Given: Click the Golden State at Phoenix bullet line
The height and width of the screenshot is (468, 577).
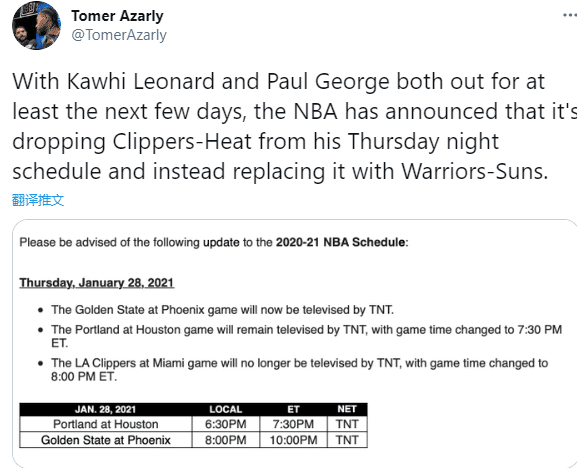Looking at the screenshot, I should (222, 310).
